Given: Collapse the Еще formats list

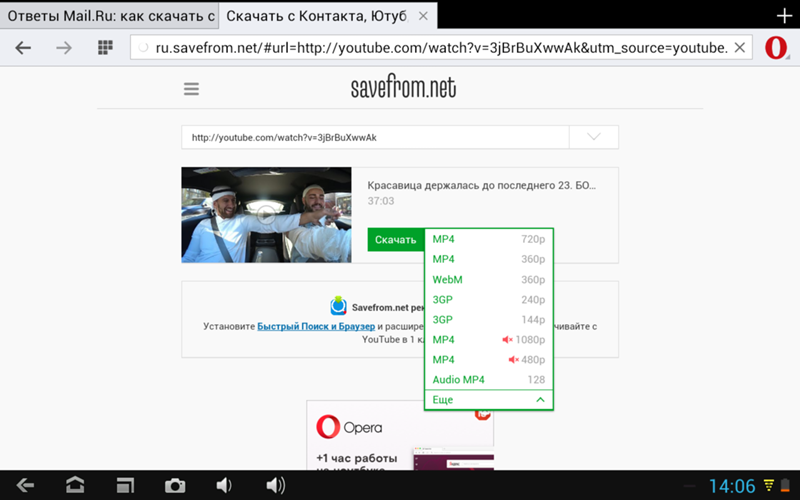Looking at the screenshot, I should pos(489,399).
